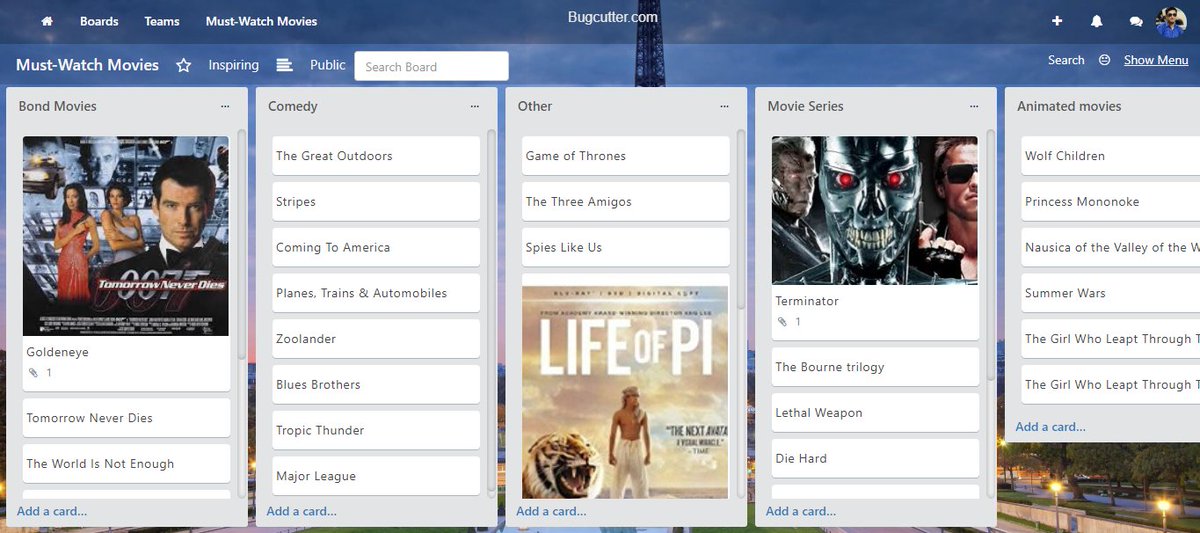
Task: Open The Great Outdoors card
Action: tap(376, 156)
